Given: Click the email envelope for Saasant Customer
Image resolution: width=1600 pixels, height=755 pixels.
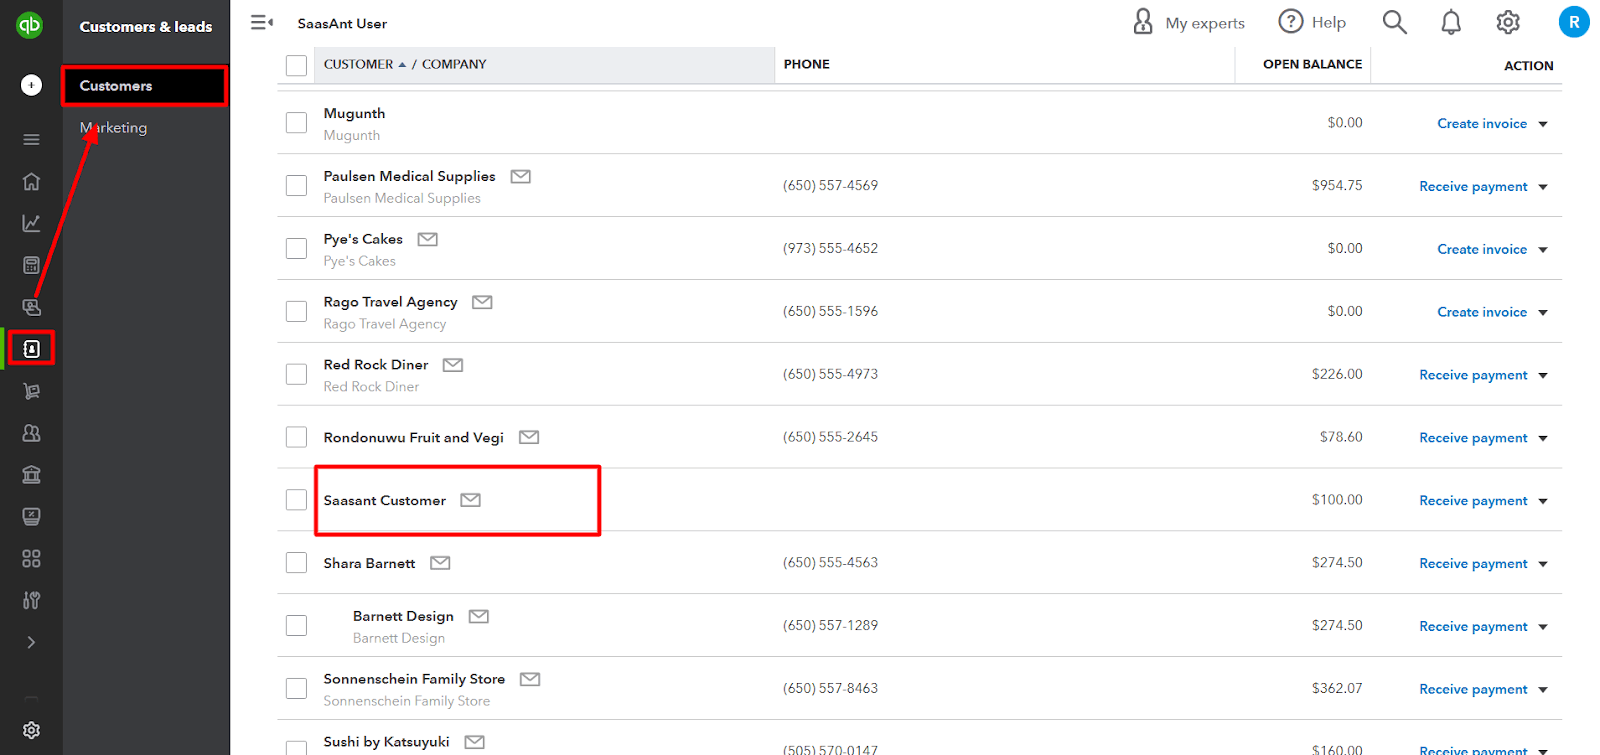Looking at the screenshot, I should click(471, 500).
